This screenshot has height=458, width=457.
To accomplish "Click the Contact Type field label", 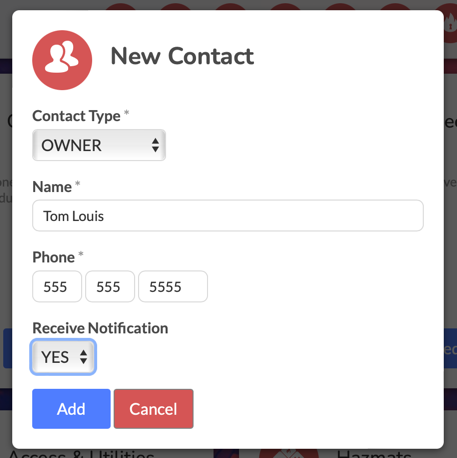I will point(76,116).
